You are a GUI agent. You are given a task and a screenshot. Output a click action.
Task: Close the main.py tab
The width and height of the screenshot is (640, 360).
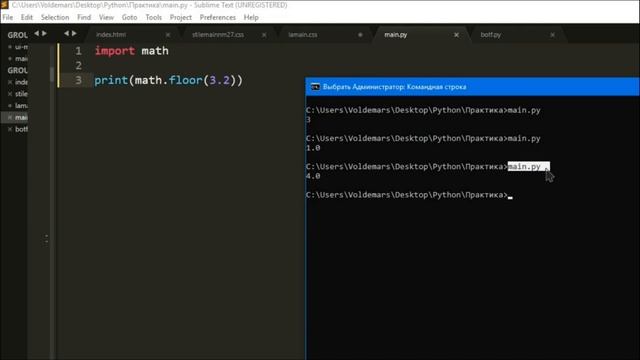(x=456, y=35)
